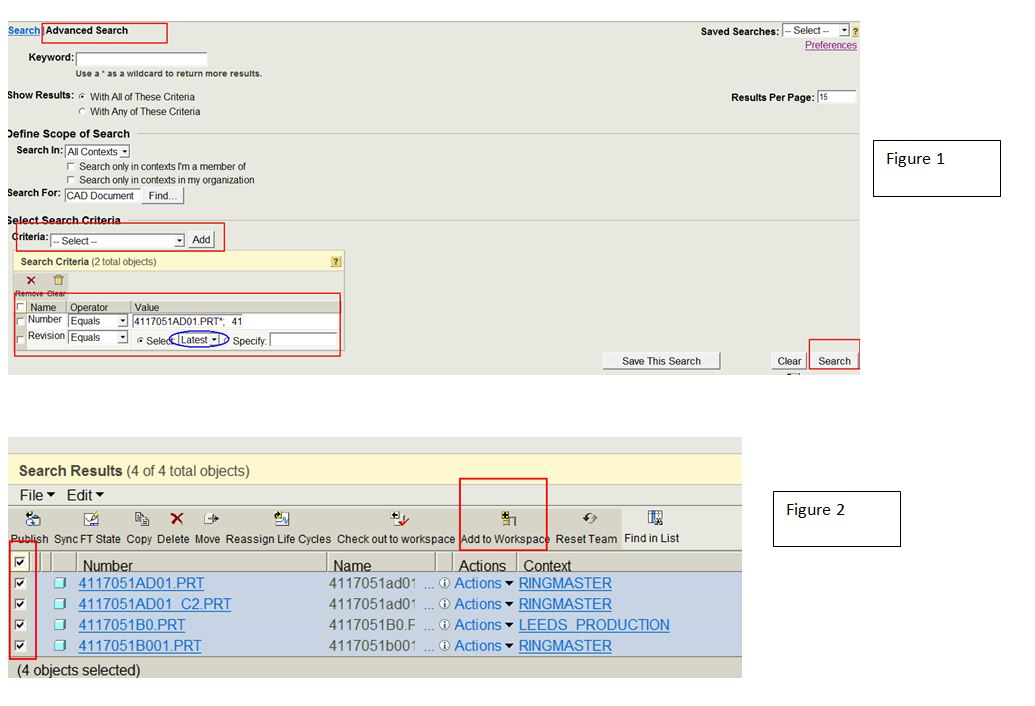Click the Reassign Life Cycles icon
Screen dimensions: 1035x706
(x=281, y=519)
